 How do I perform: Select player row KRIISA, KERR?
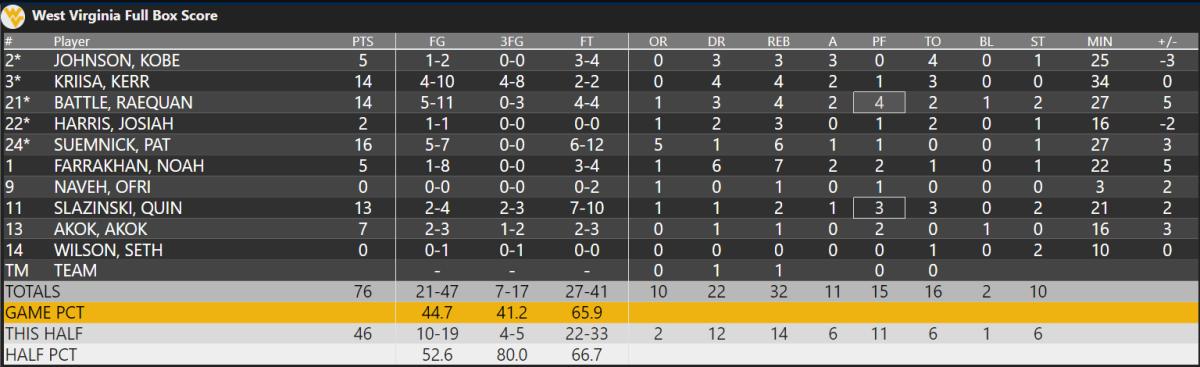tap(600, 81)
